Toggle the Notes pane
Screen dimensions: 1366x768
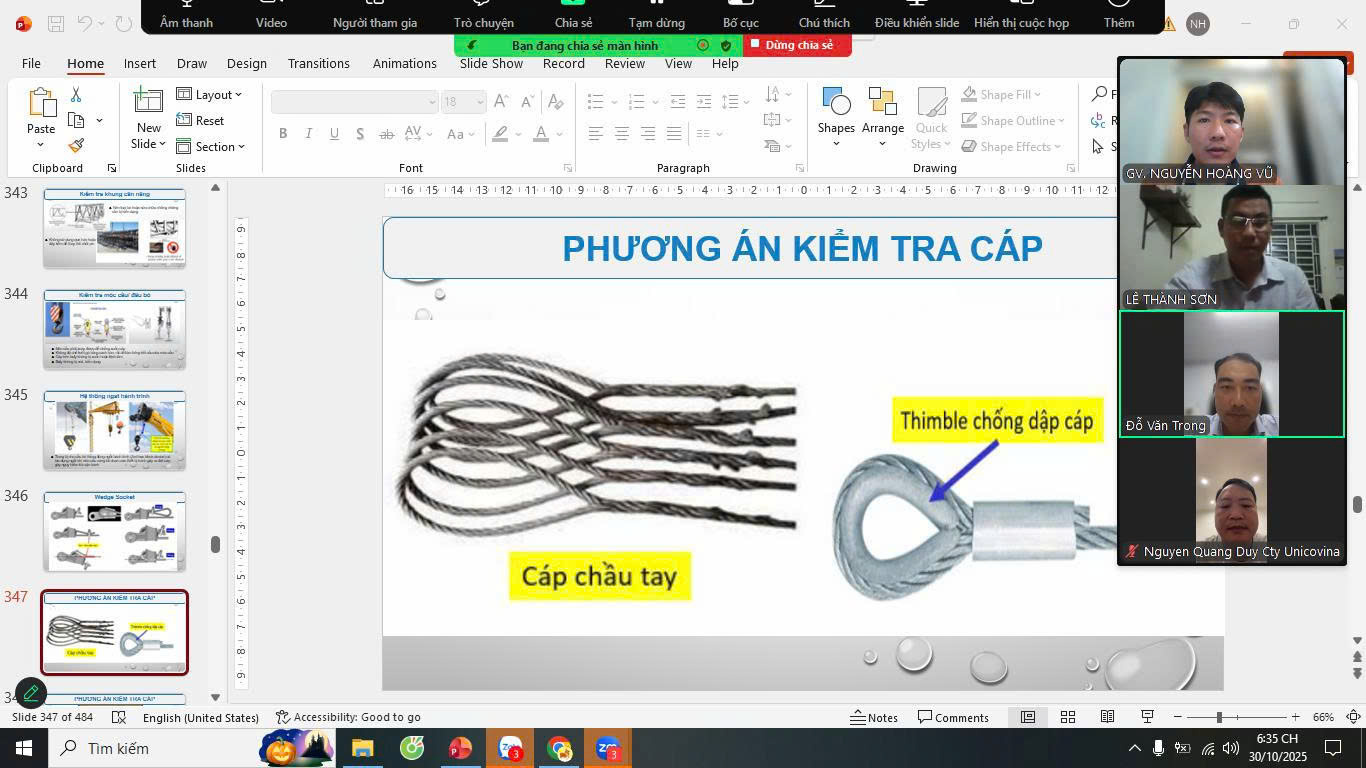874,717
